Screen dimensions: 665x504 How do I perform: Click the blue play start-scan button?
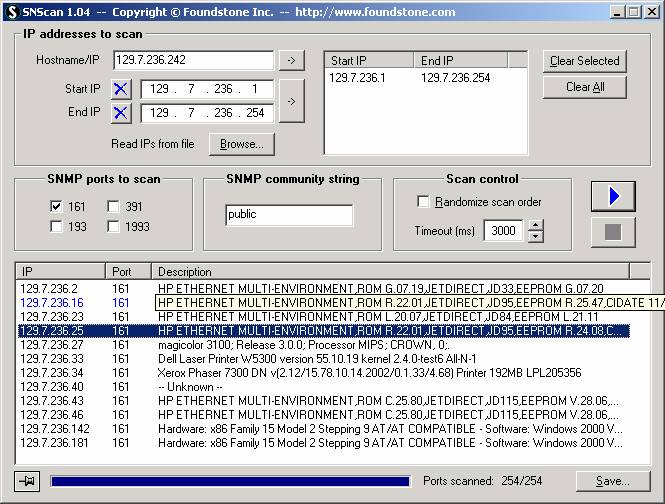(x=613, y=197)
